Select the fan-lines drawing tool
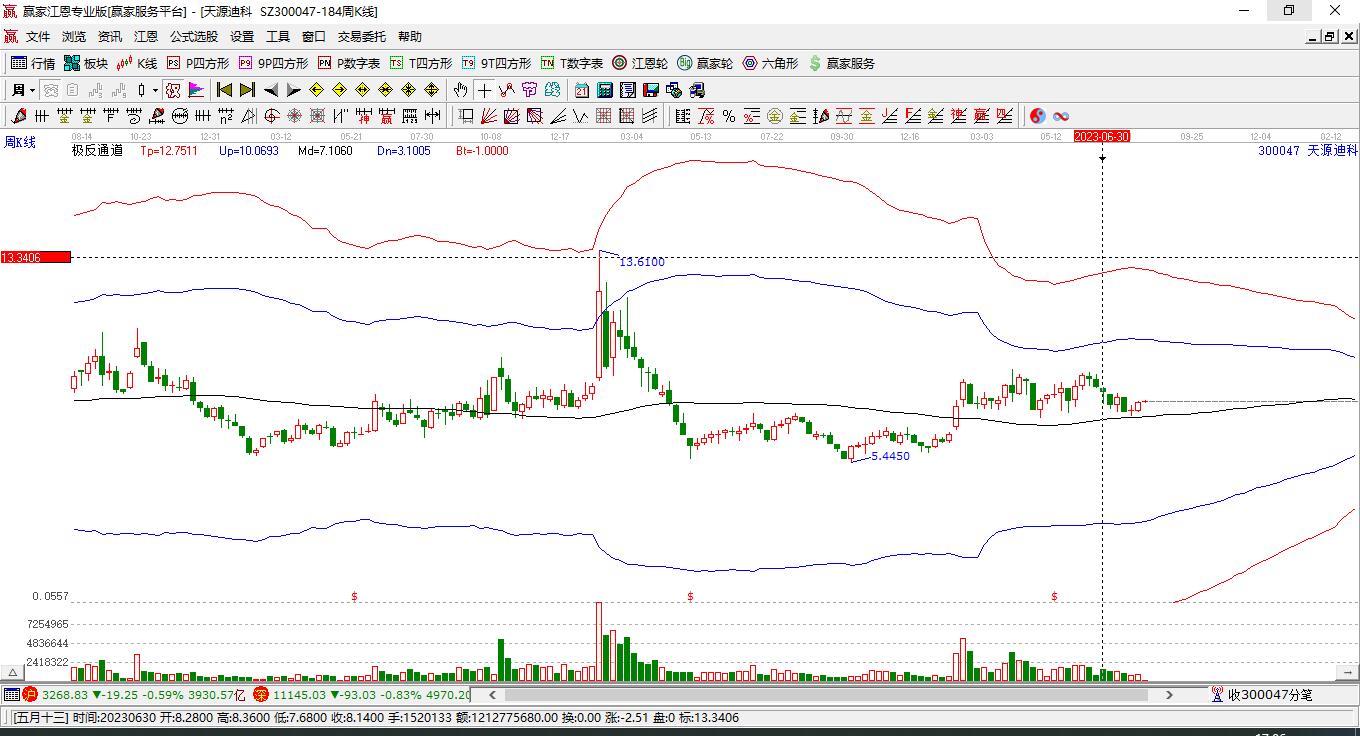Screen dimensions: 1360x736 click(x=489, y=116)
